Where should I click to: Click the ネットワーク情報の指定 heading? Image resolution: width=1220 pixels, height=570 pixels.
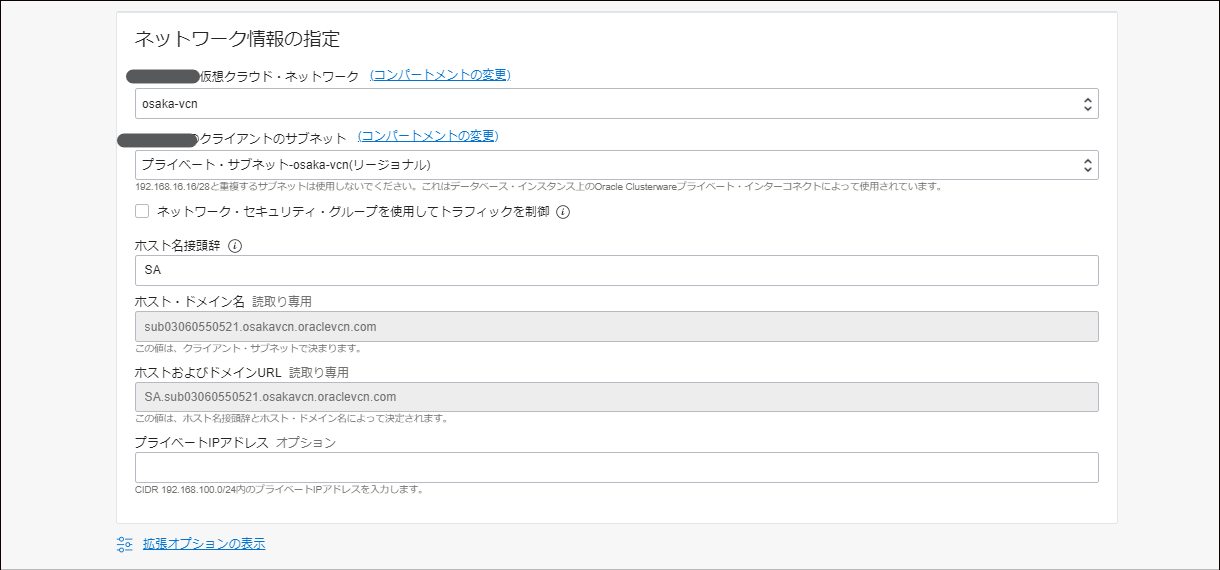point(237,40)
